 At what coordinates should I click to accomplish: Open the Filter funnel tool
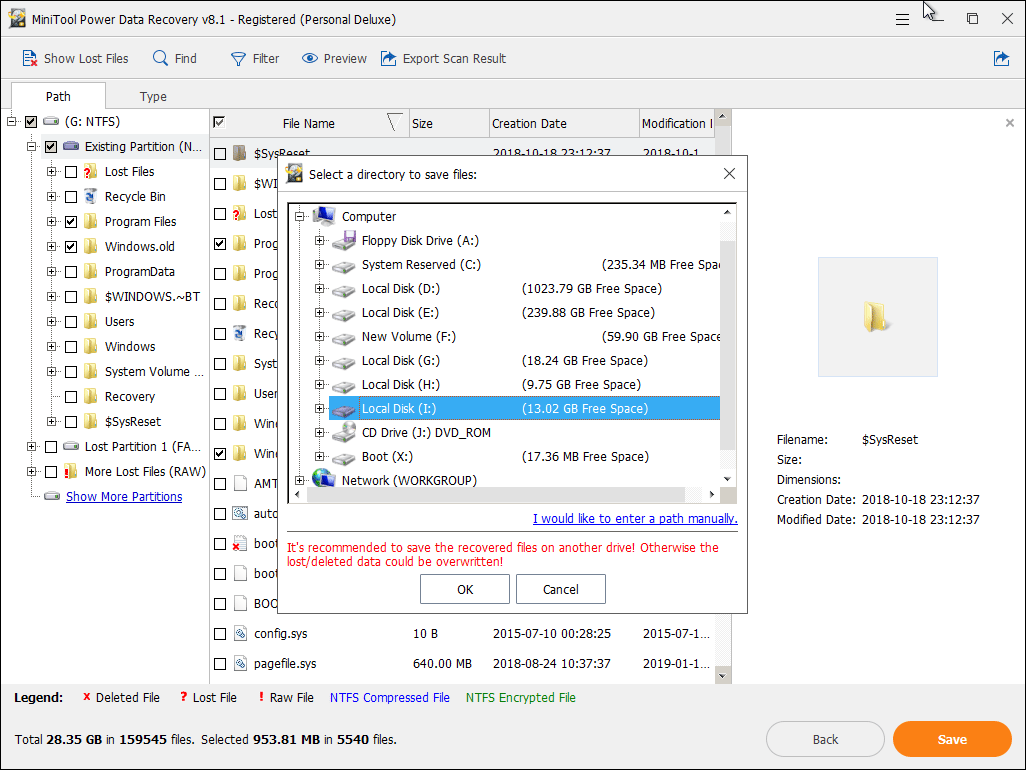click(238, 59)
